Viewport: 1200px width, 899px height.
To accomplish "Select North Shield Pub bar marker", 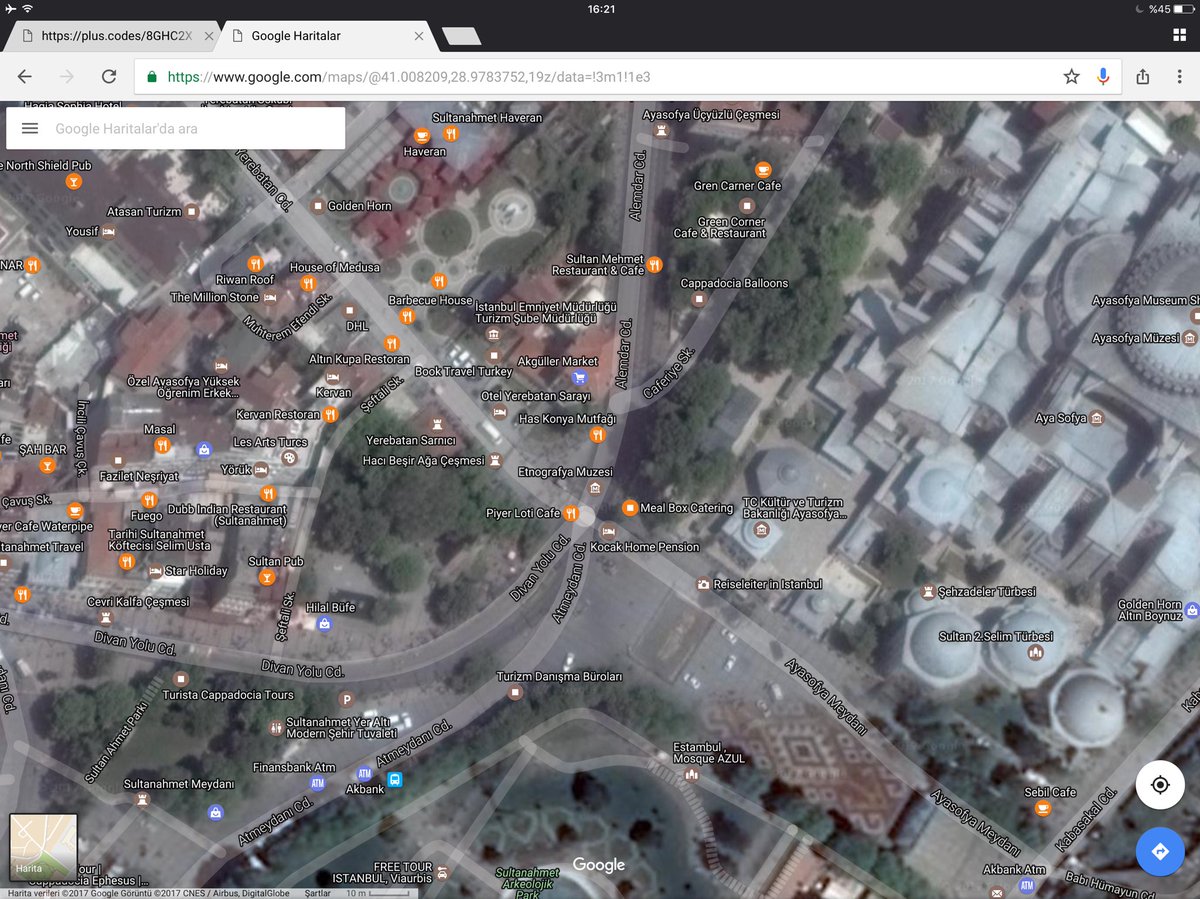I will click(x=73, y=182).
